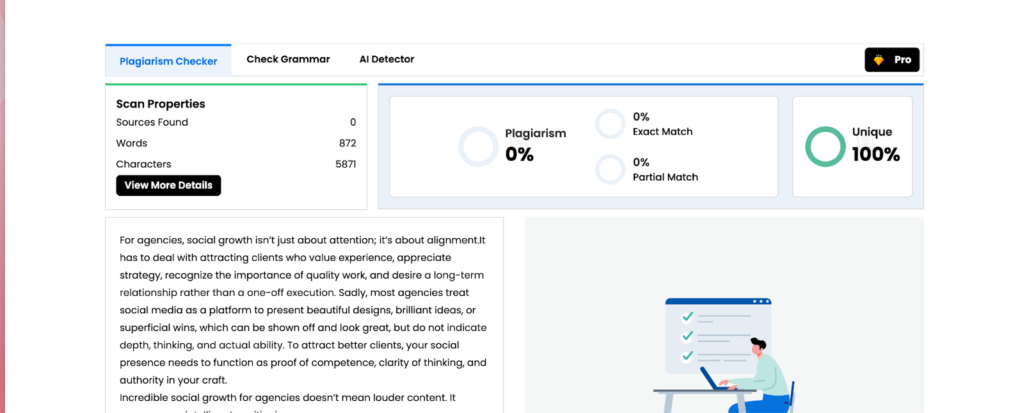Click the Words count row

tap(235, 143)
